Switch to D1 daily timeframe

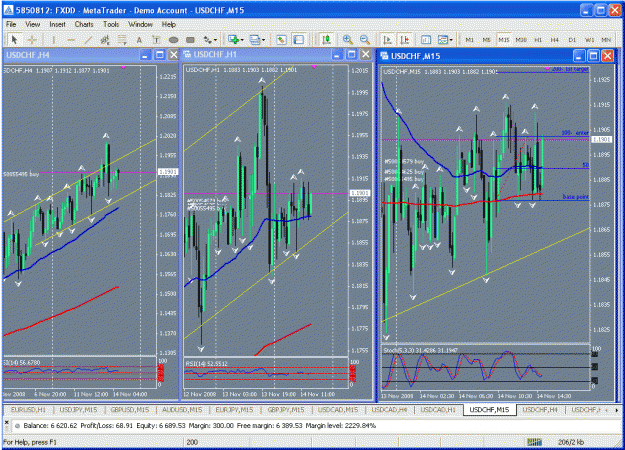click(x=572, y=40)
